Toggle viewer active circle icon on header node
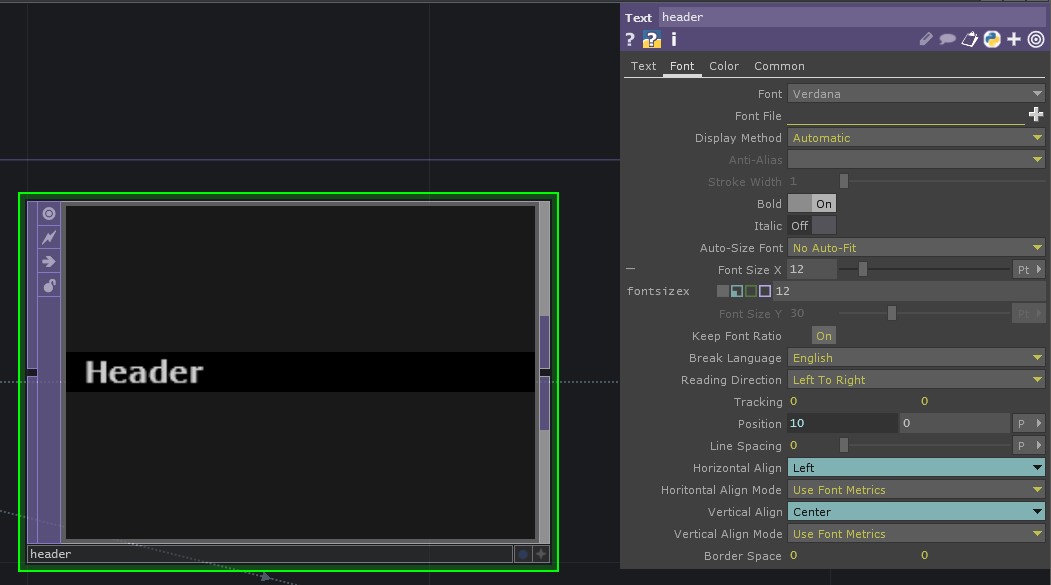The width and height of the screenshot is (1051, 585). click(49, 214)
